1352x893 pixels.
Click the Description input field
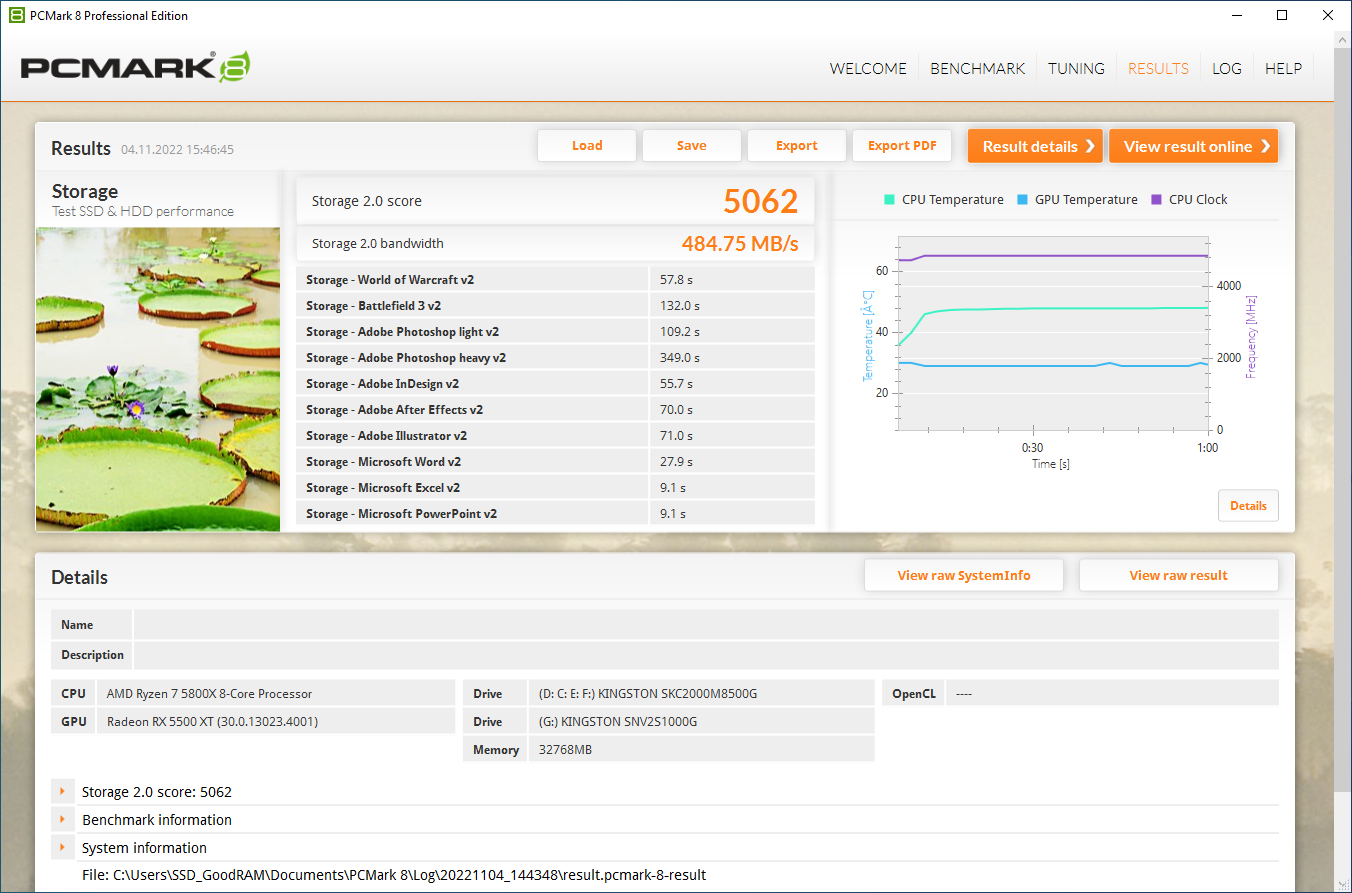coord(706,655)
